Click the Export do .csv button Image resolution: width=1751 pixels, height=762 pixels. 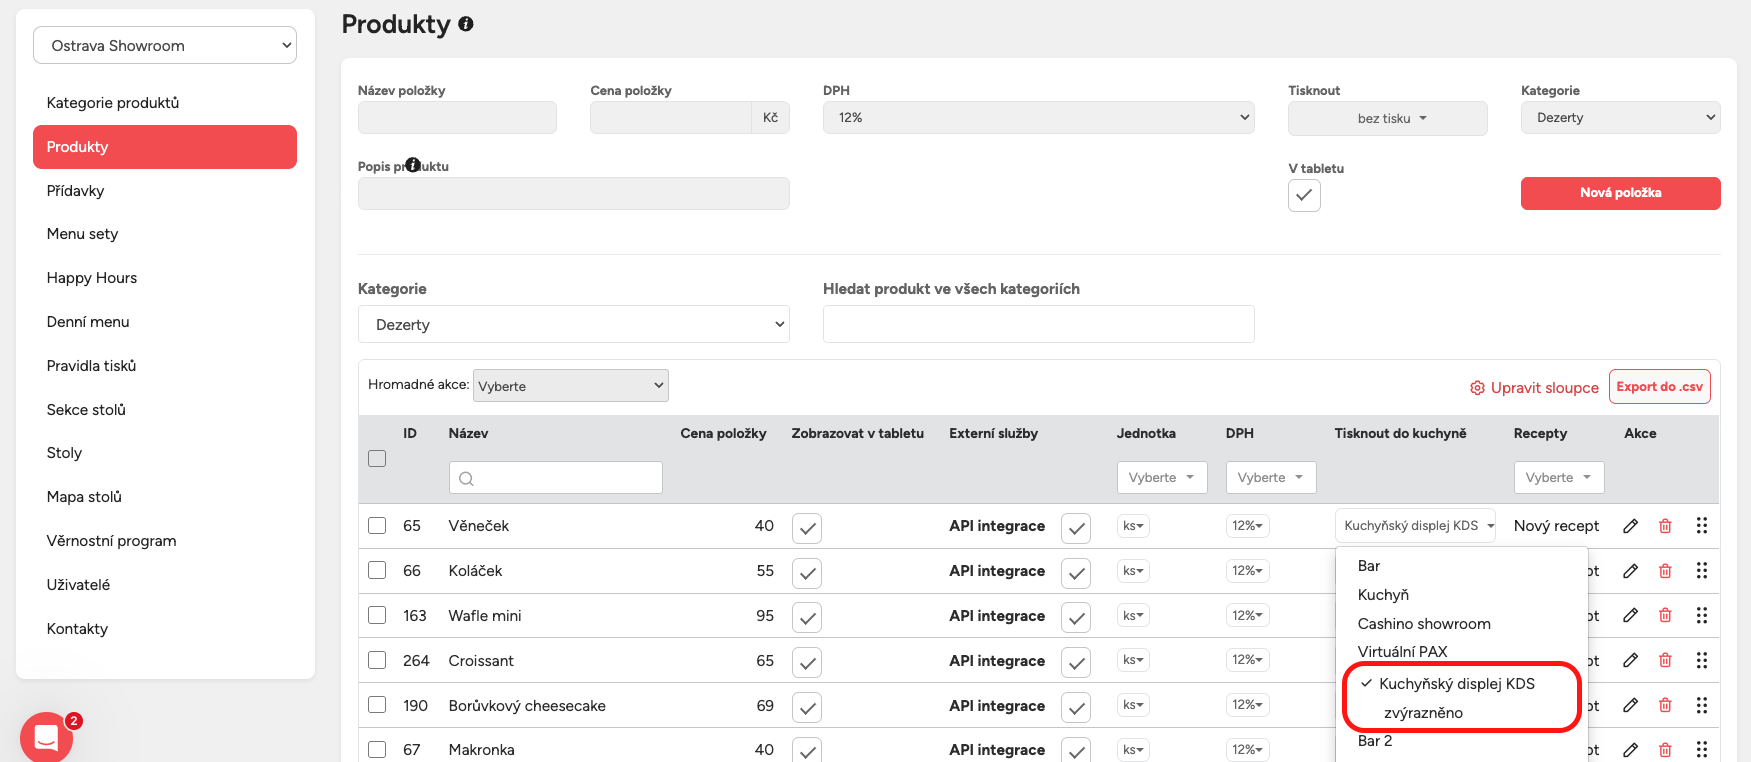point(1659,387)
